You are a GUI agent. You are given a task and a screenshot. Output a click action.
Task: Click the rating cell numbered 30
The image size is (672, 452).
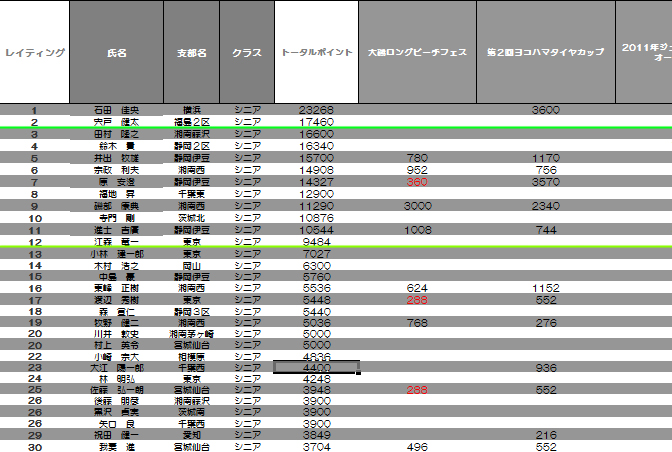tap(35, 447)
